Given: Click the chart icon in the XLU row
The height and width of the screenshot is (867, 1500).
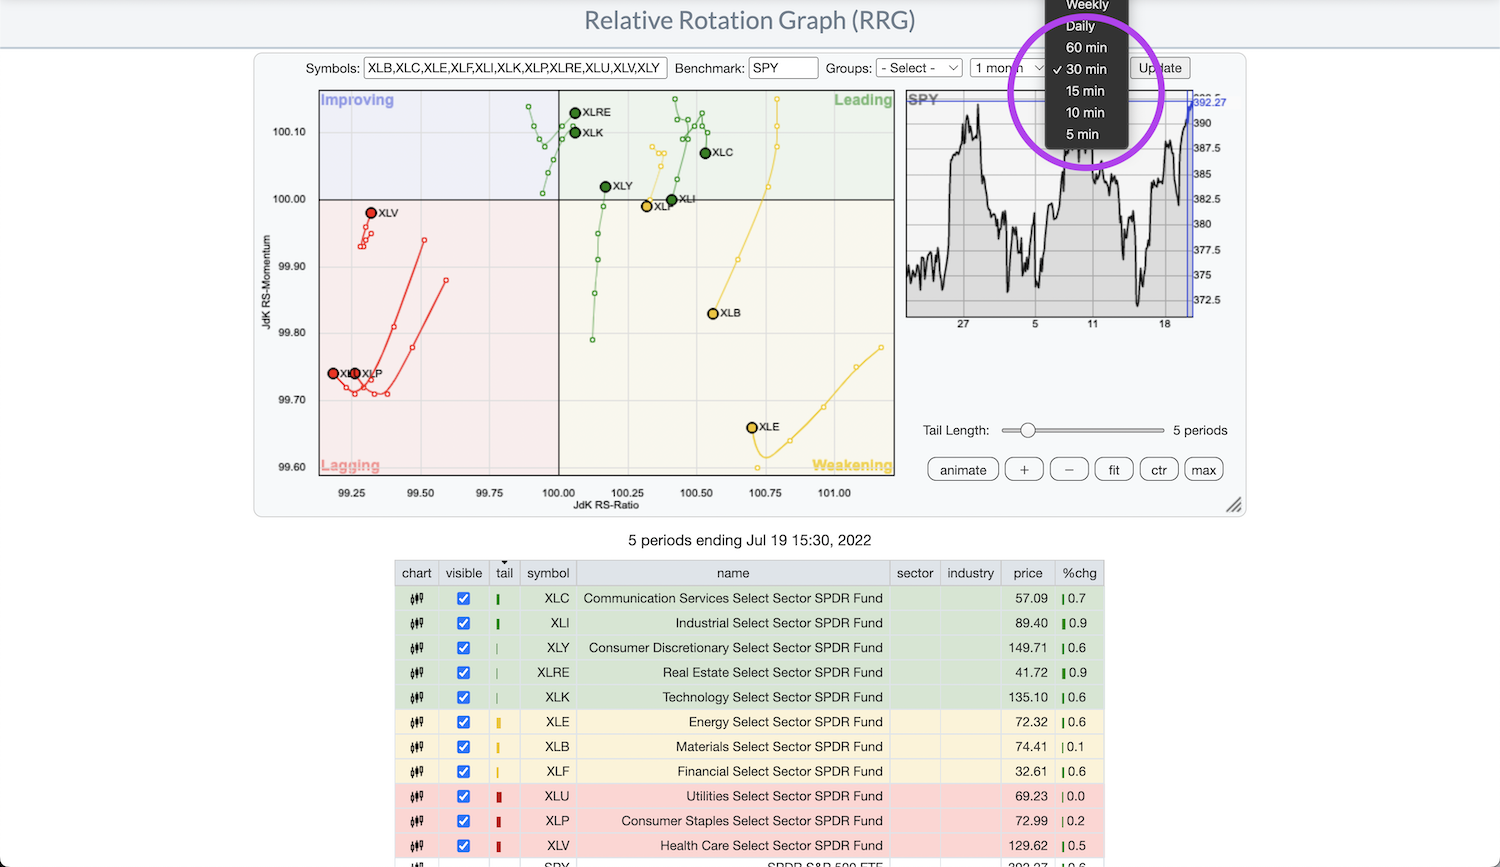Looking at the screenshot, I should [416, 797].
